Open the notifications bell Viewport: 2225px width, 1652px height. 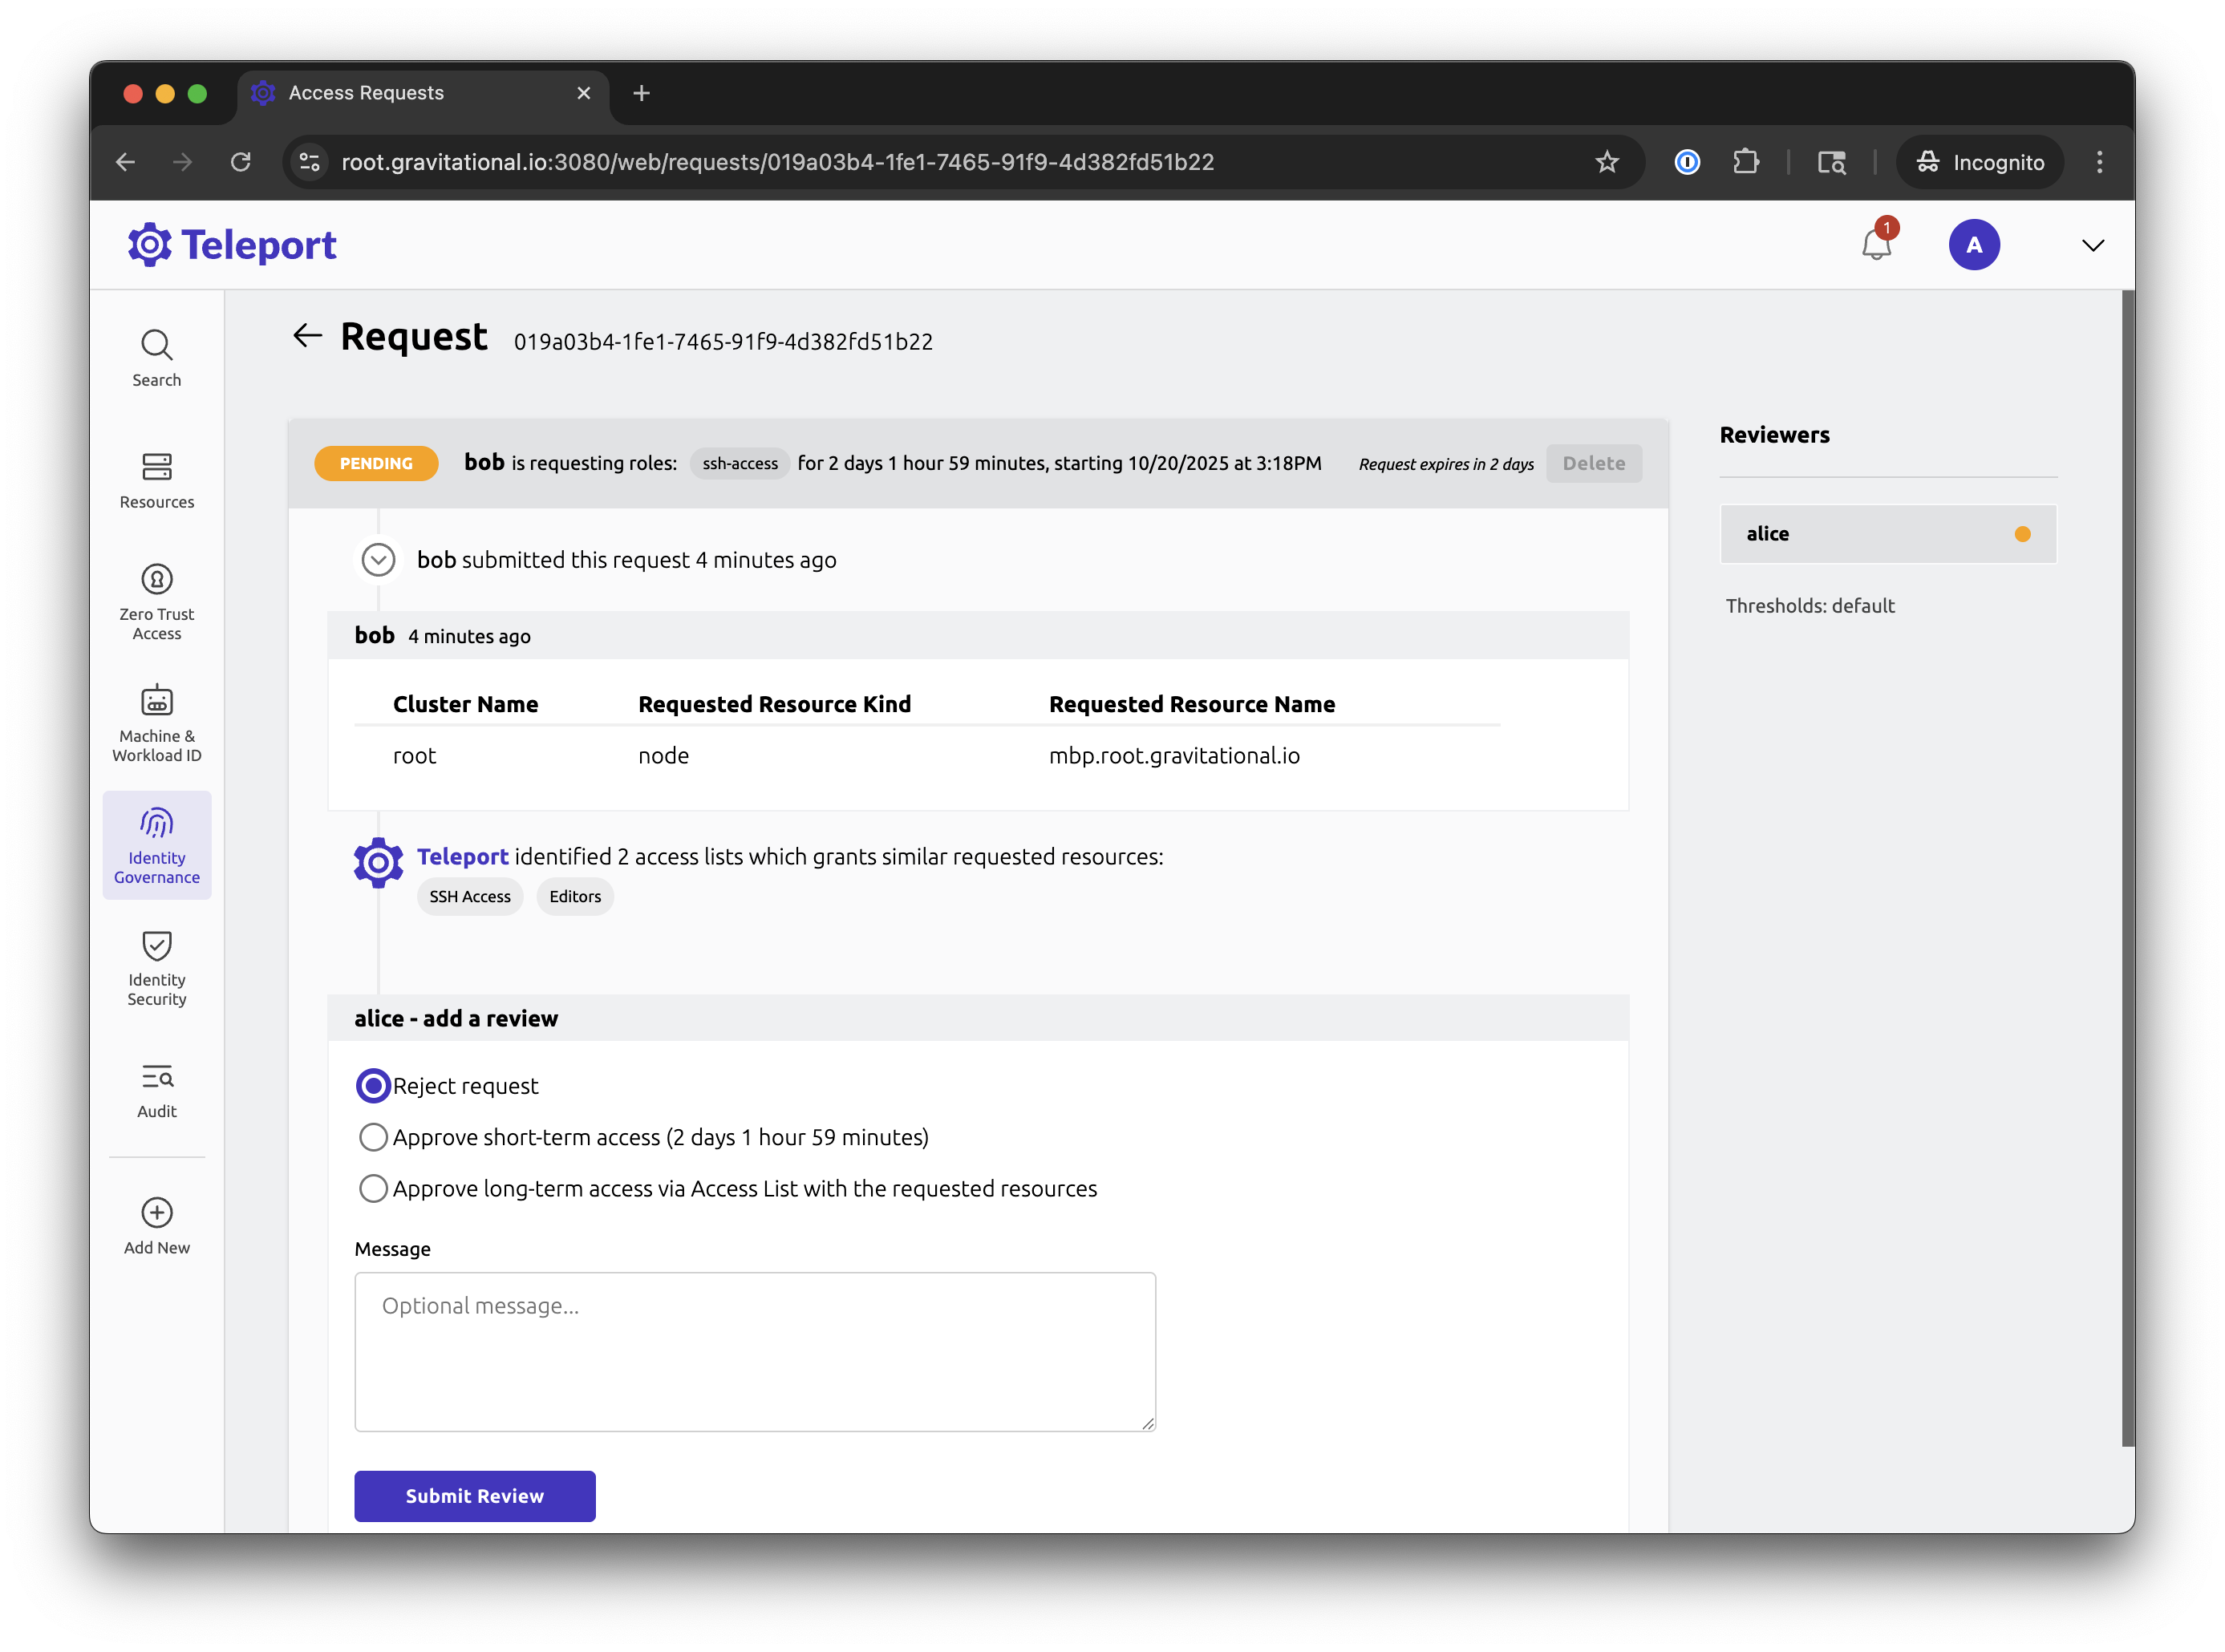coord(1876,245)
